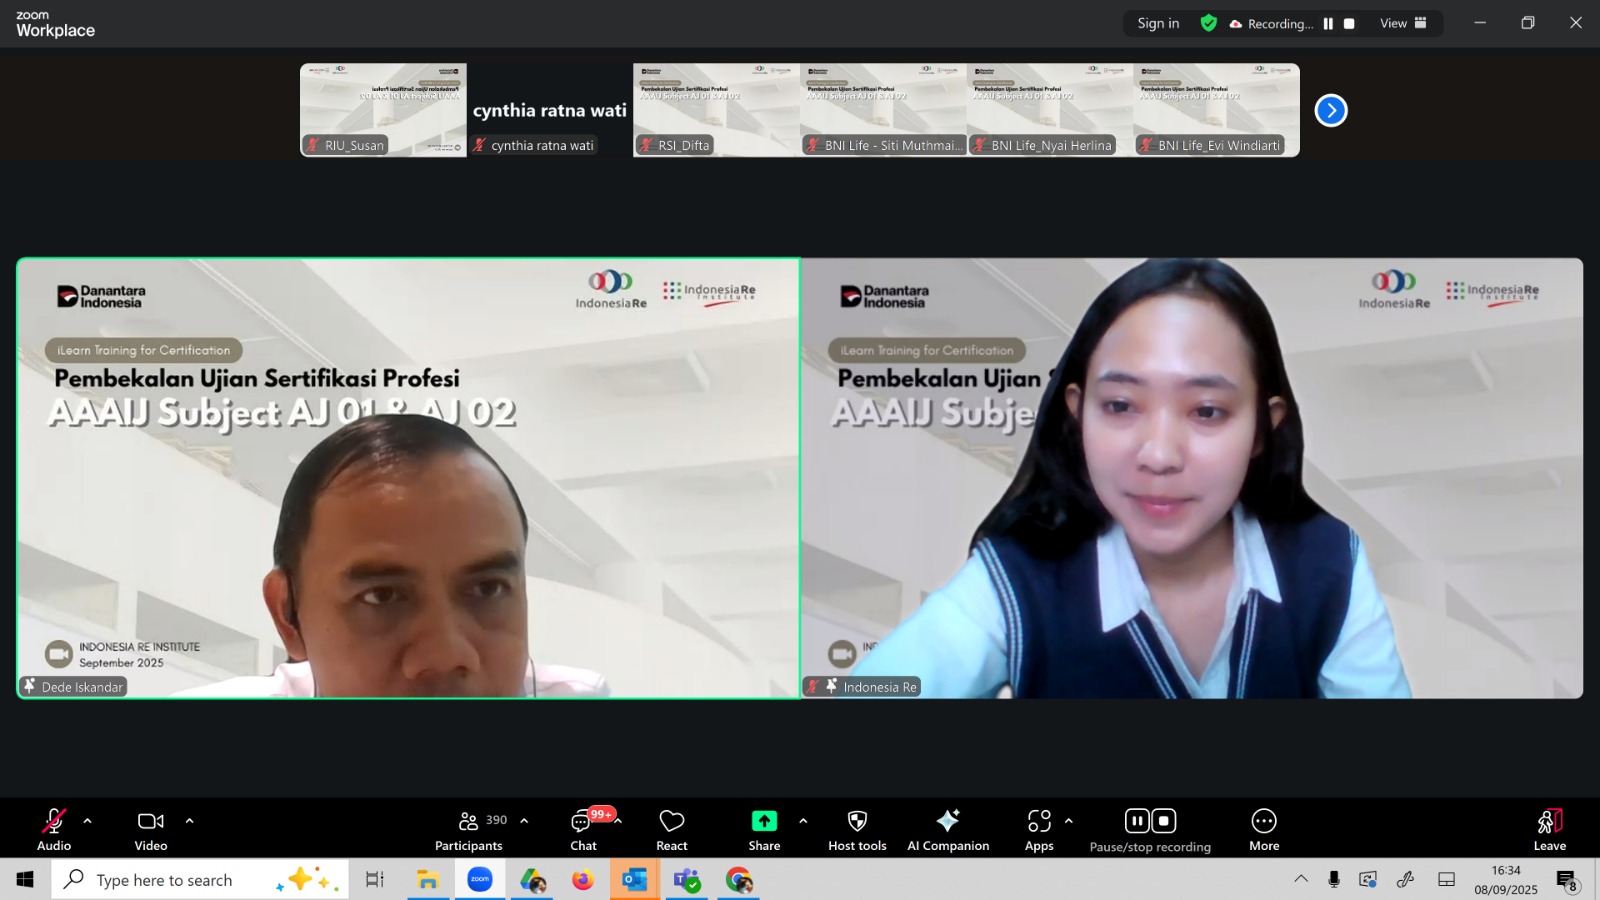Show next page of participant thumbnails
Screen dimensions: 1600x900
coord(1331,110)
